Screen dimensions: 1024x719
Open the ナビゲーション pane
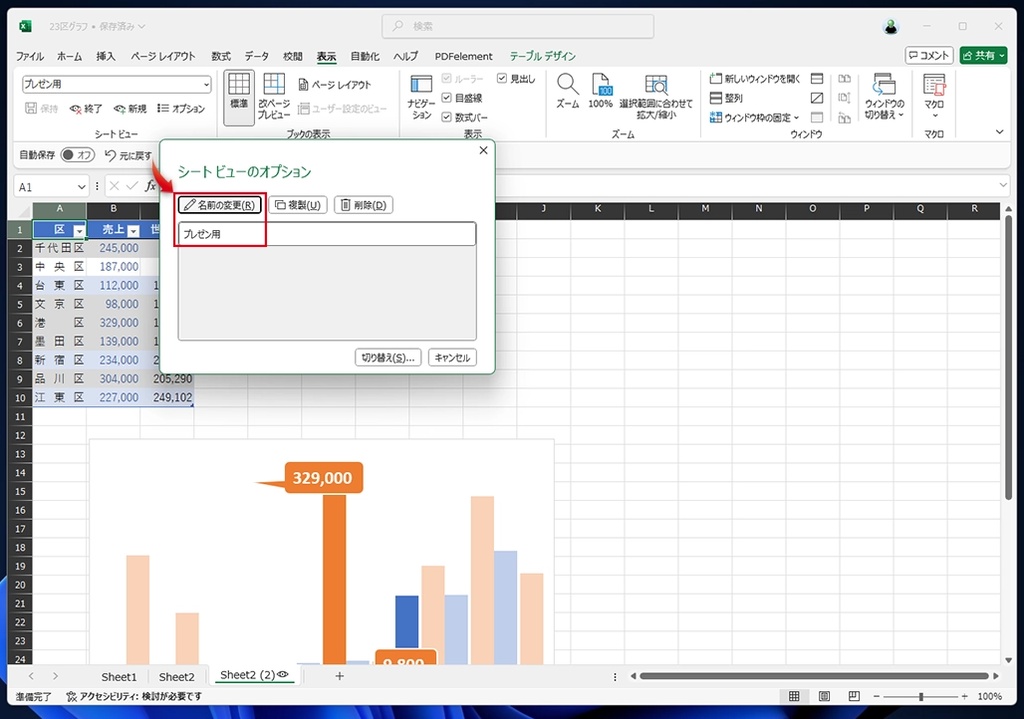[421, 97]
